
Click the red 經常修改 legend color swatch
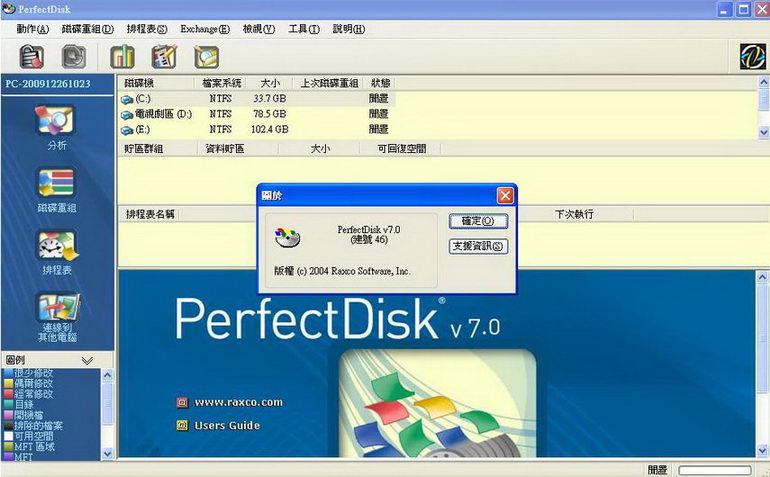point(9,394)
